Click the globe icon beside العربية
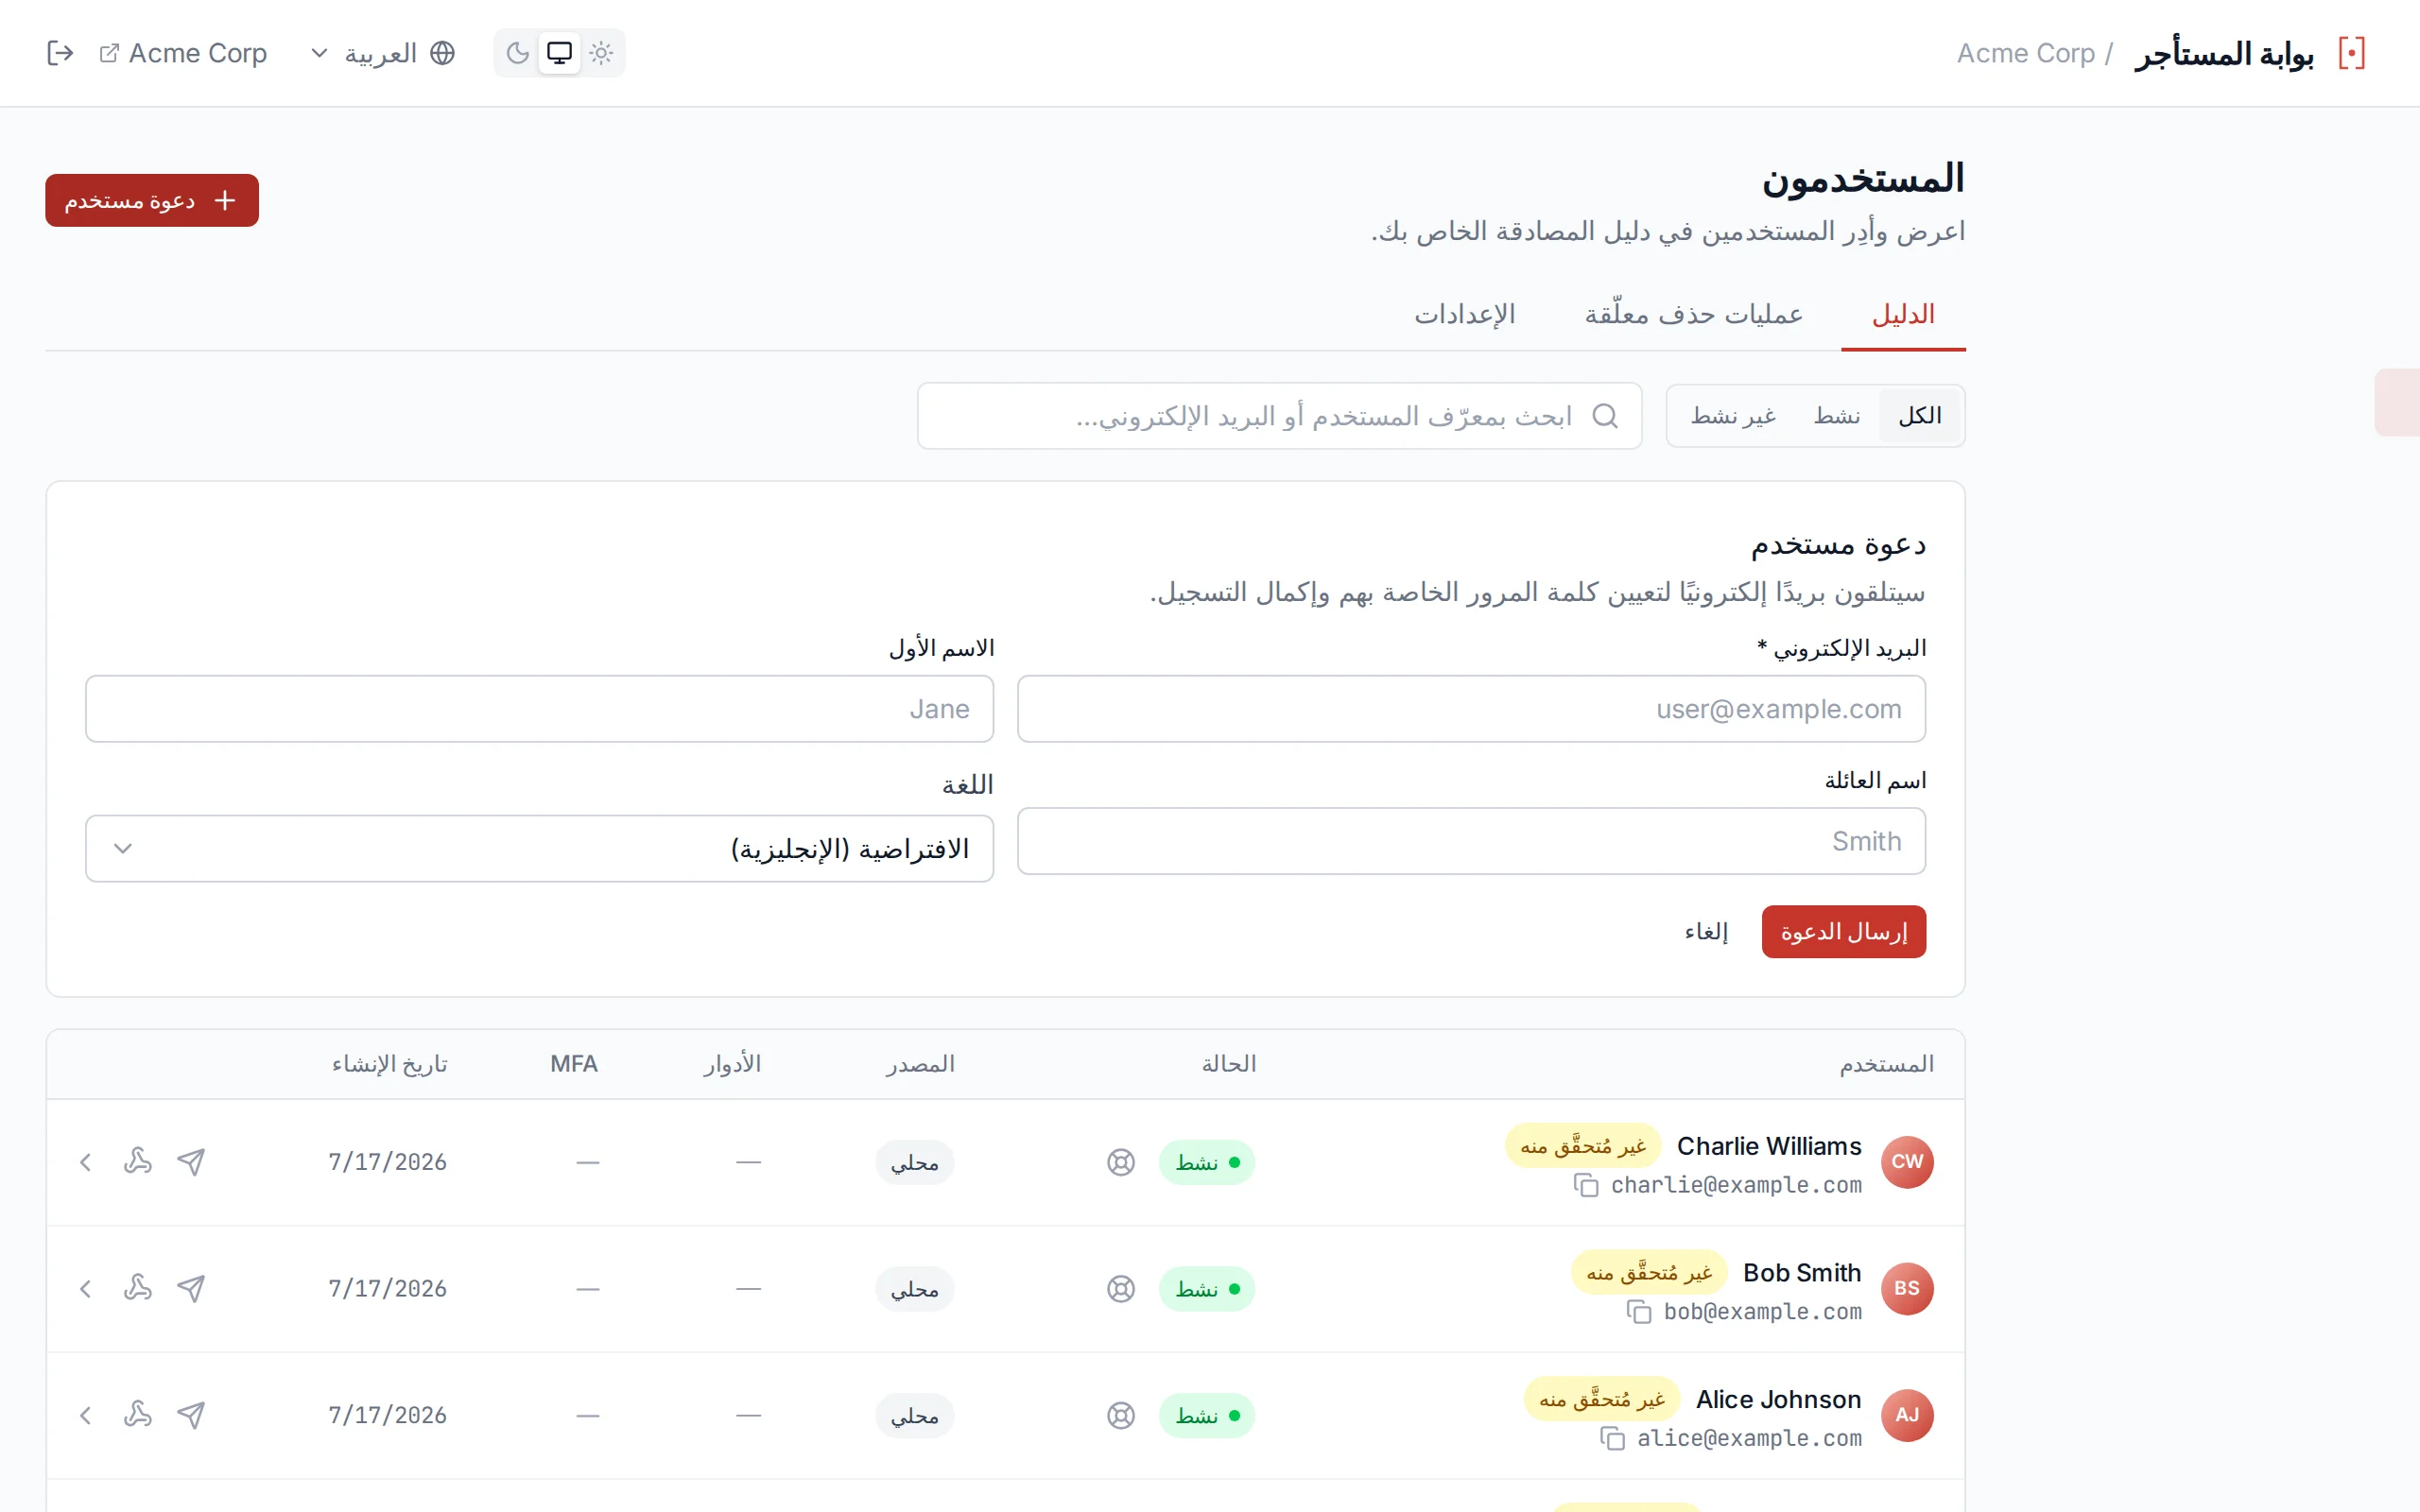 pos(443,53)
